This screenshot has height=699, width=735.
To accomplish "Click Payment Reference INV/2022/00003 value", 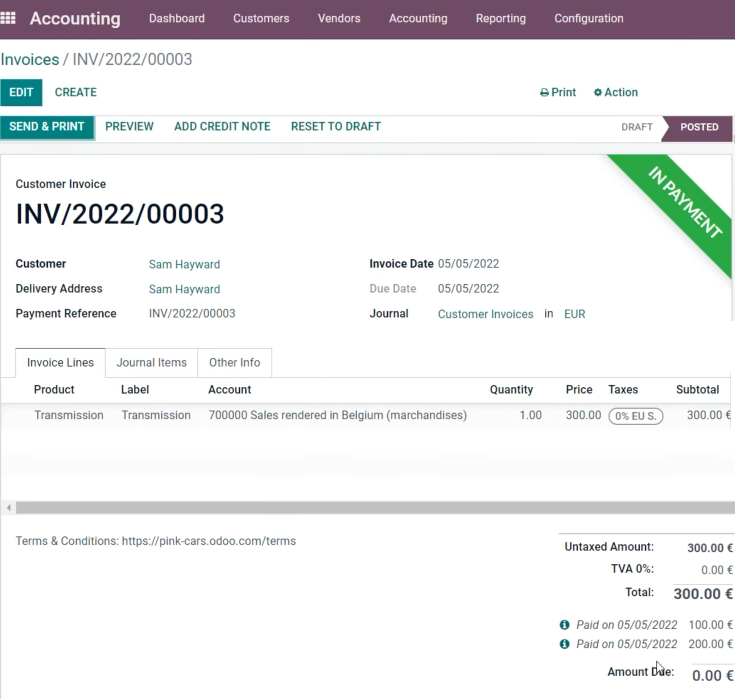I will click(x=192, y=314).
